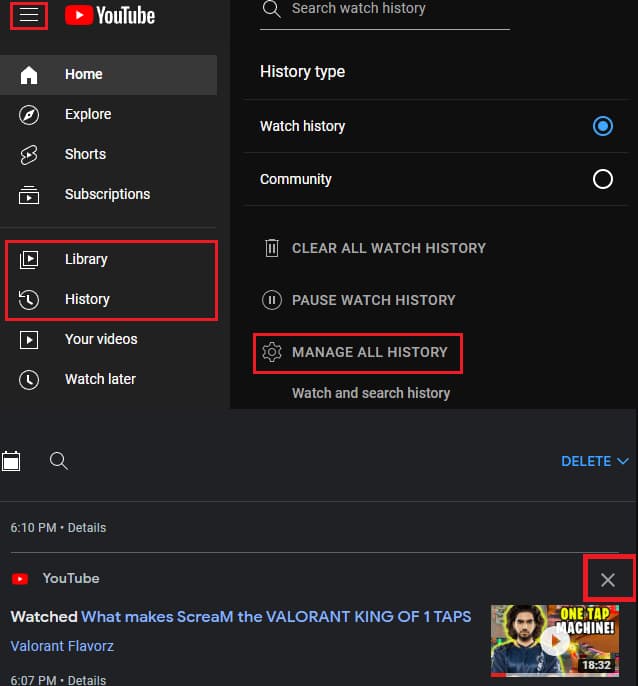Click Pause watch history
Screen dimensions: 638x686
359,301
